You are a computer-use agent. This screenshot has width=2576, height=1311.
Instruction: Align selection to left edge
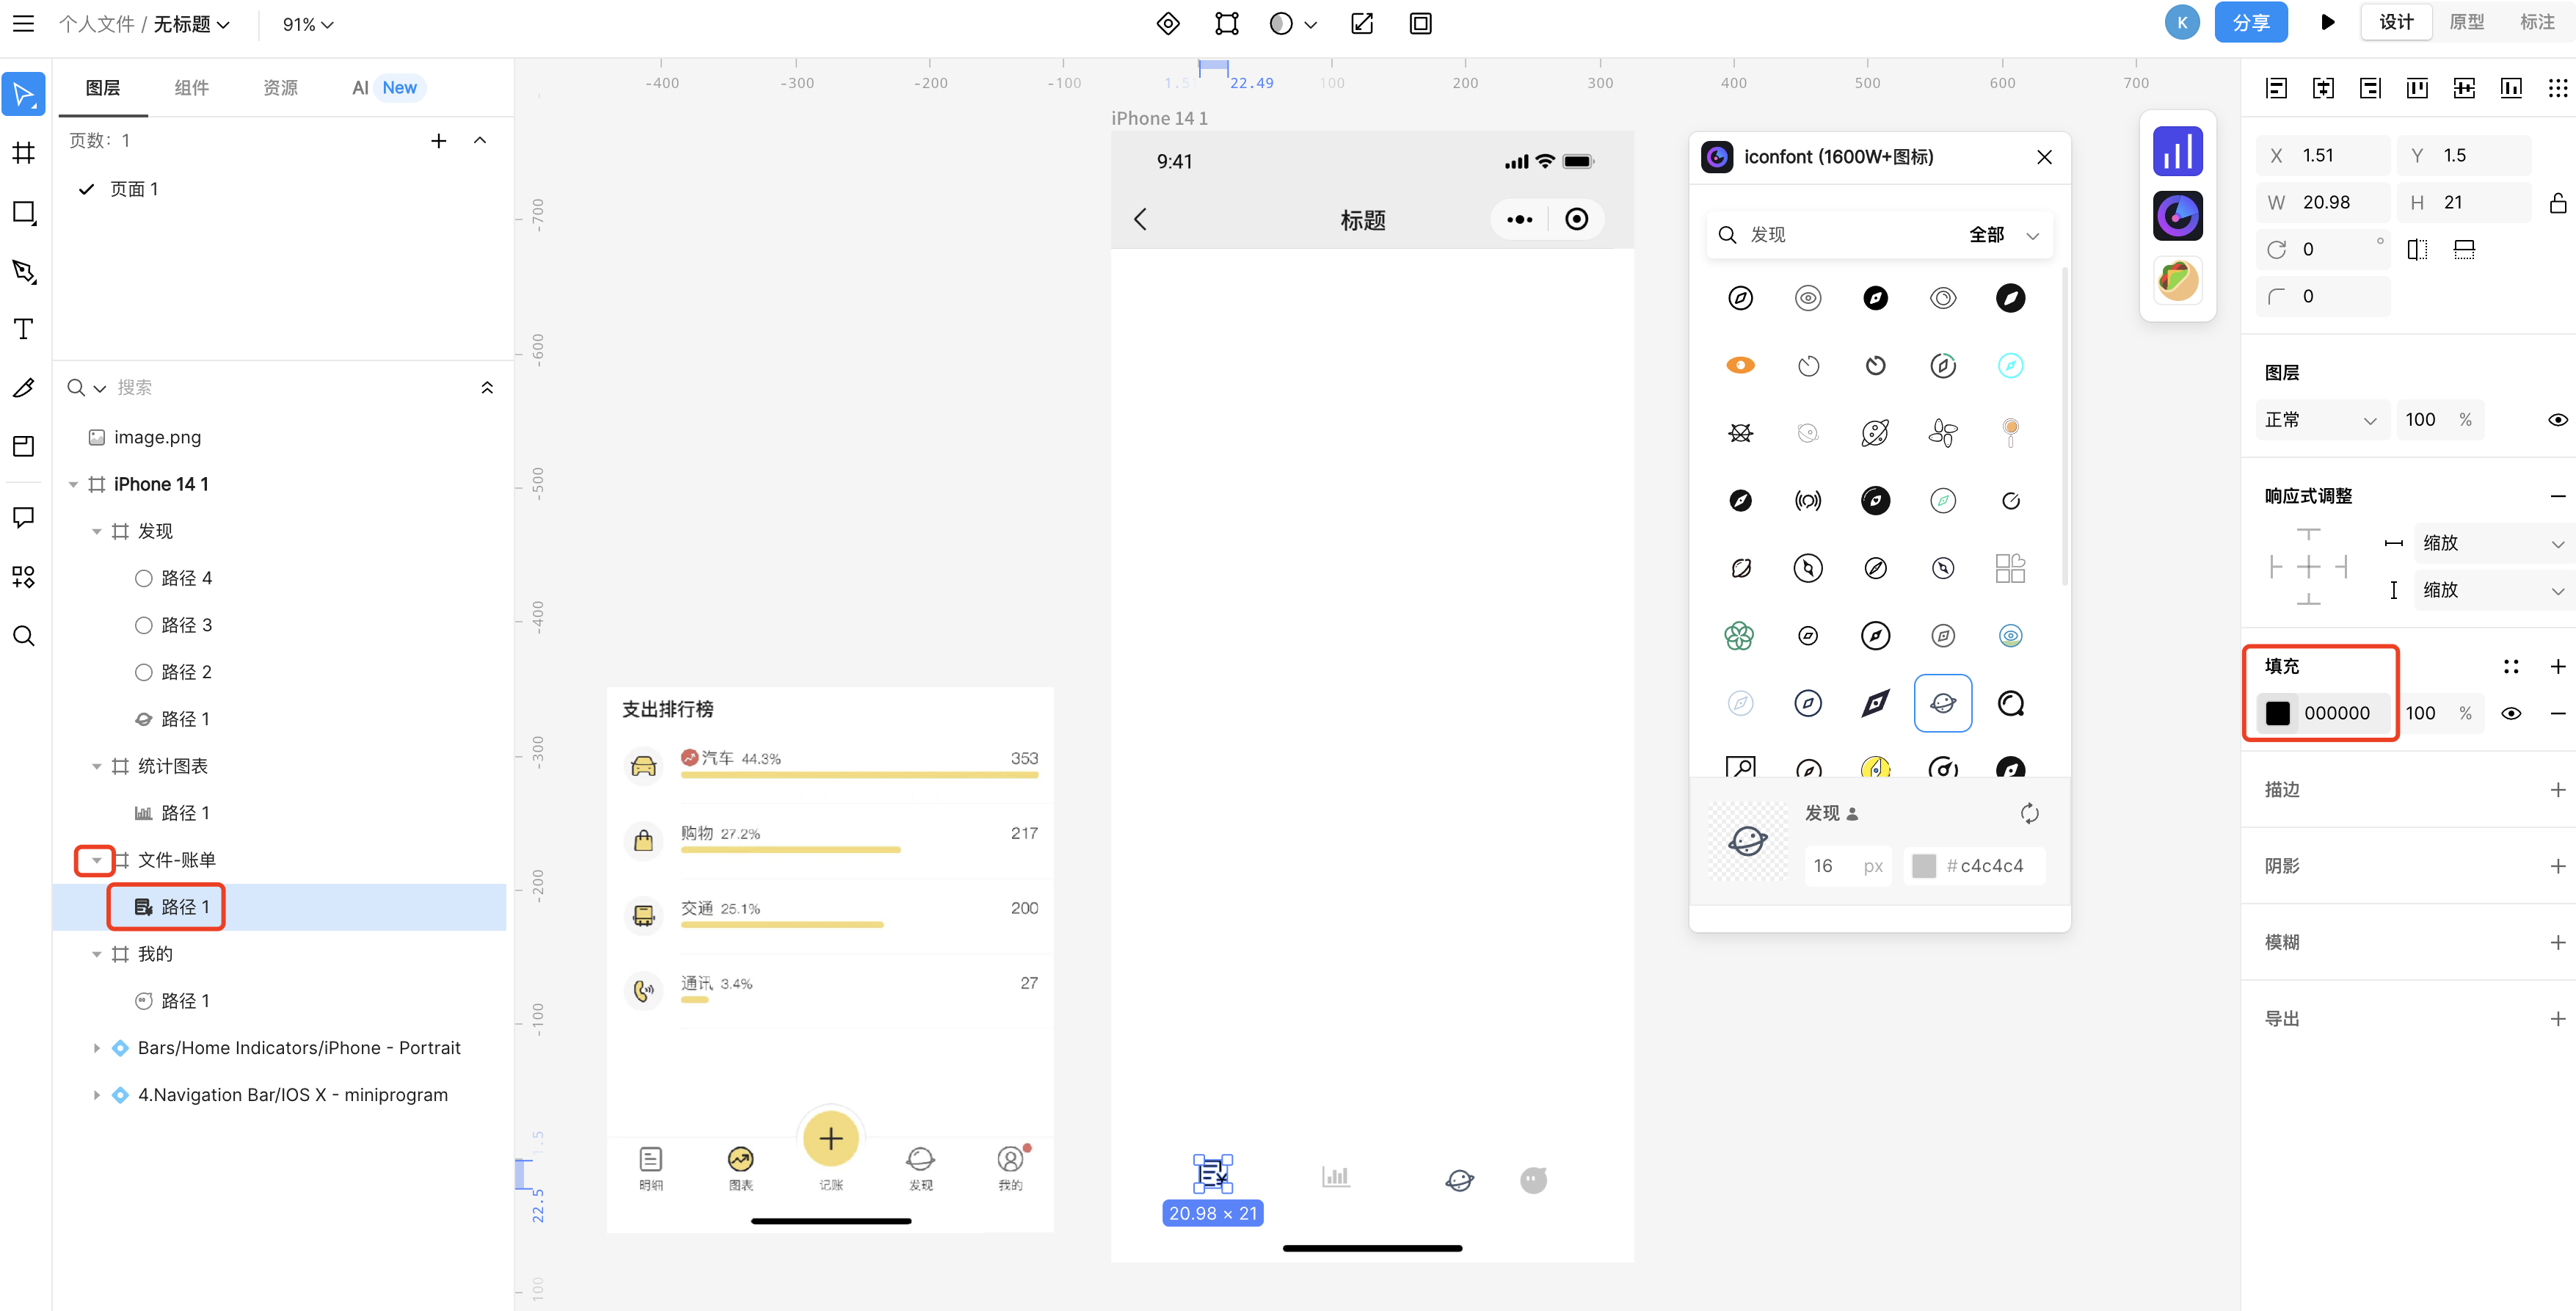tap(2277, 88)
